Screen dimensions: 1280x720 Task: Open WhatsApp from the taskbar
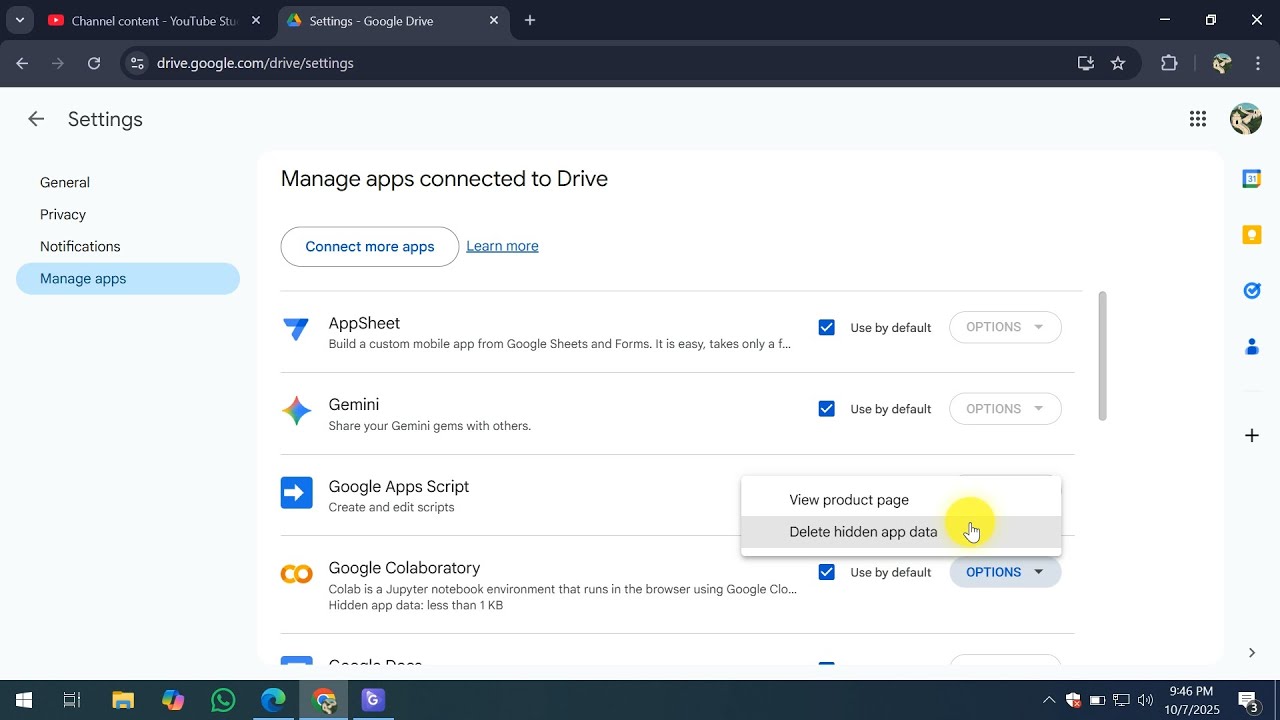[x=223, y=700]
